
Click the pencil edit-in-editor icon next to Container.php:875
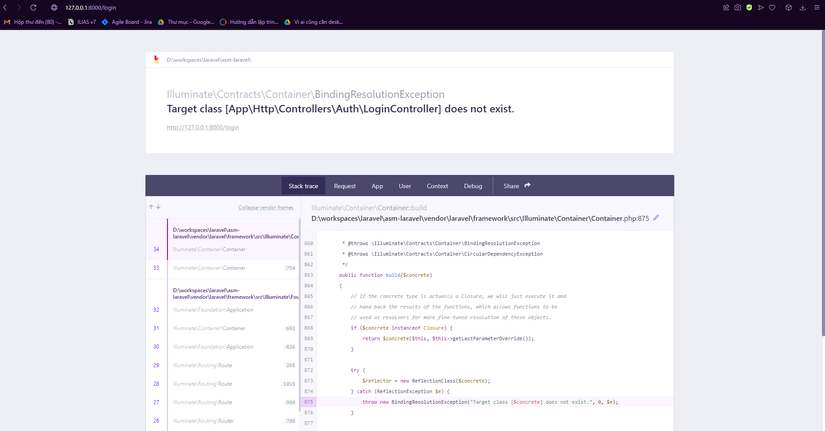click(x=656, y=218)
